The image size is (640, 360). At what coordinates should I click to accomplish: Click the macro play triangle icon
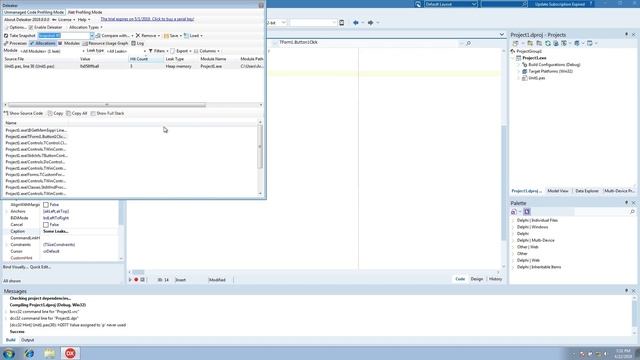[x=130, y=280]
